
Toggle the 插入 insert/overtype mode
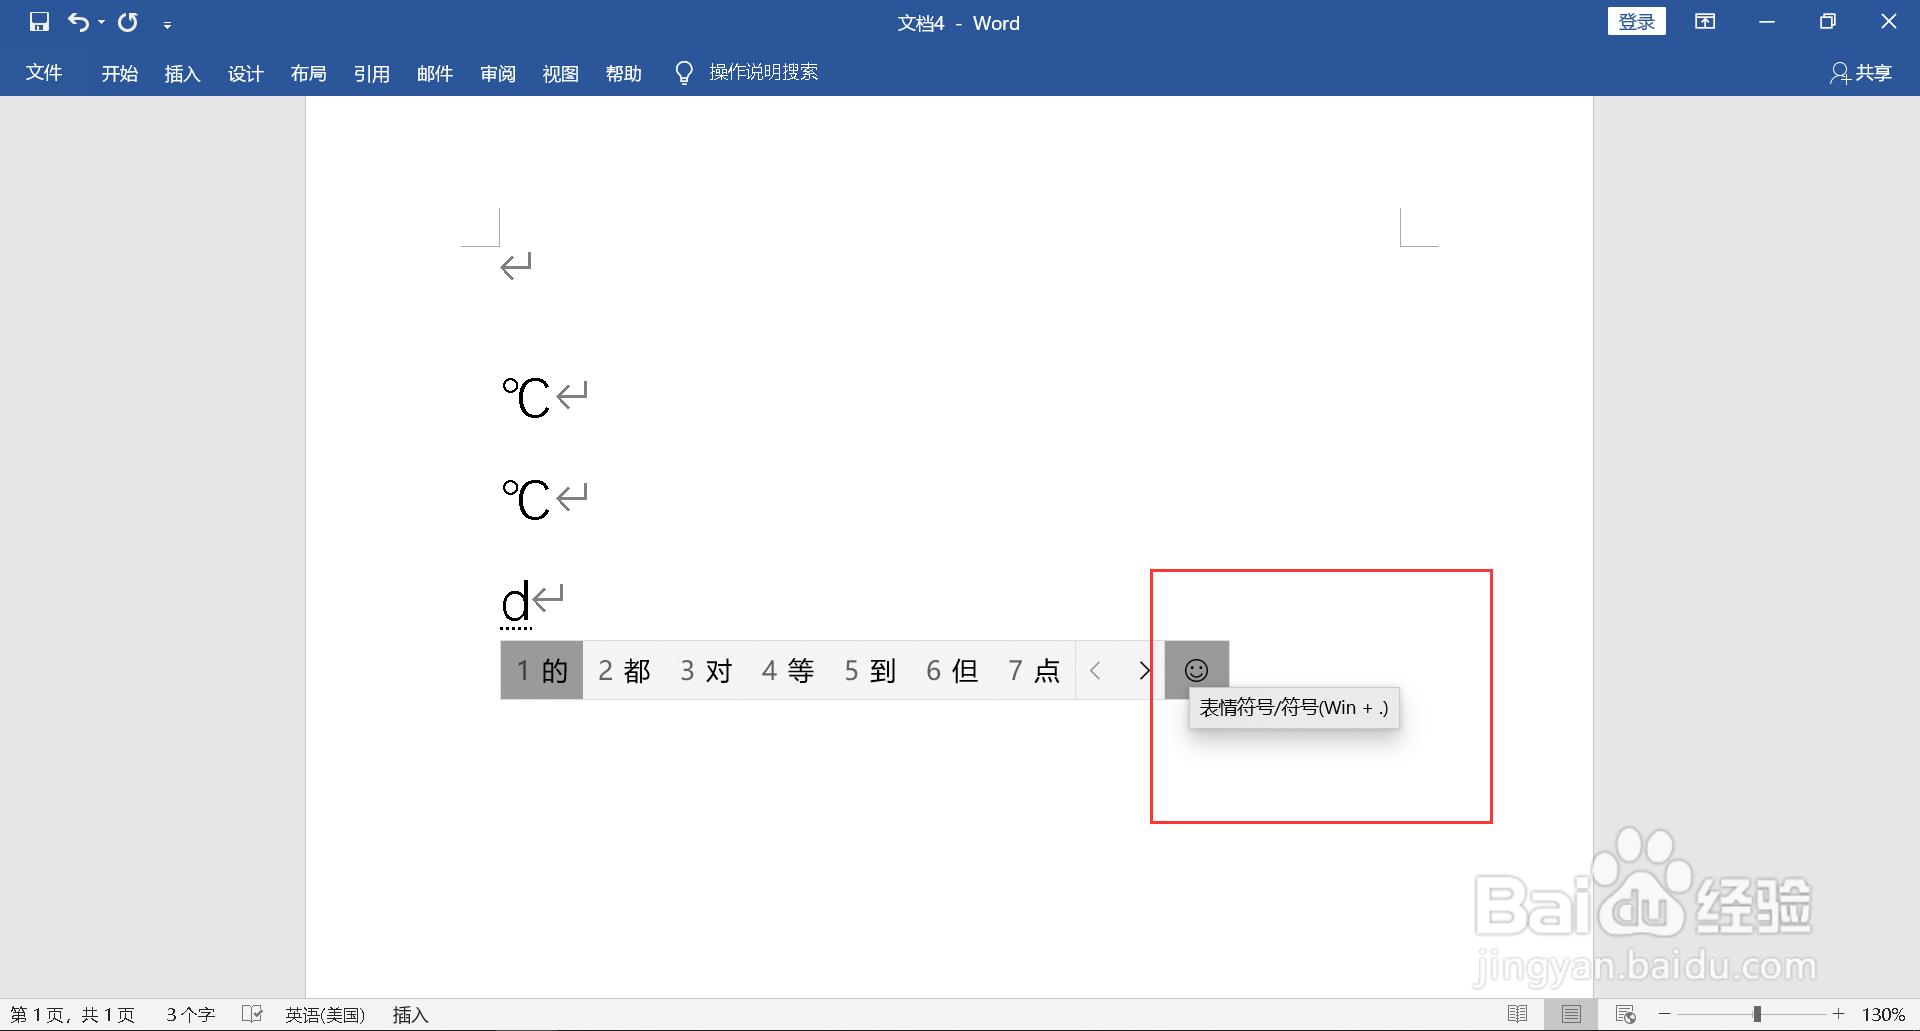(410, 1015)
